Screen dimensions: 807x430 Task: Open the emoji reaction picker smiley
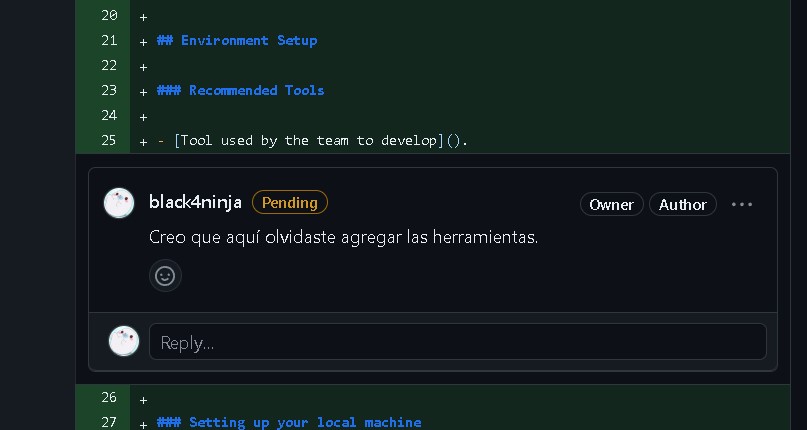[x=165, y=275]
